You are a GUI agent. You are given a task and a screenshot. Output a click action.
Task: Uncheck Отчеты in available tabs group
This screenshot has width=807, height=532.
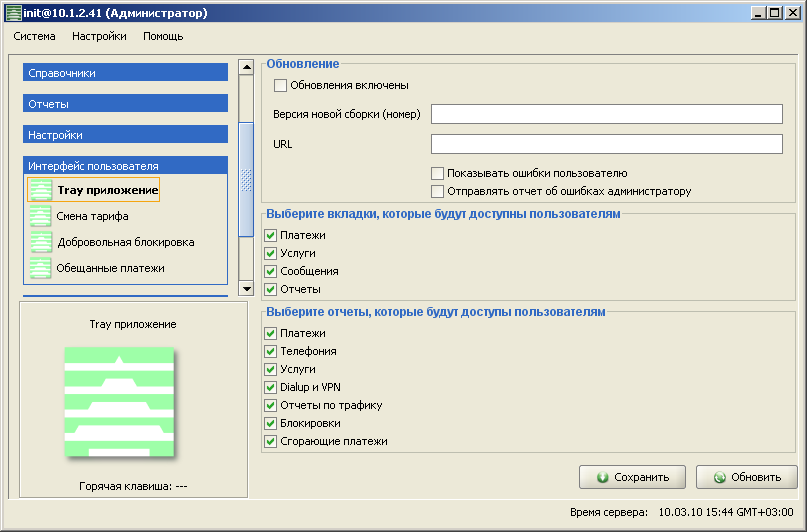(270, 290)
